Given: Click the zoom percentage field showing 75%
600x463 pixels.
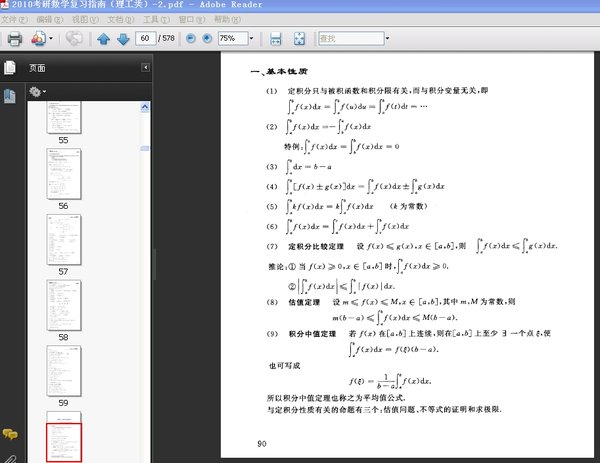Looking at the screenshot, I should (x=233, y=38).
